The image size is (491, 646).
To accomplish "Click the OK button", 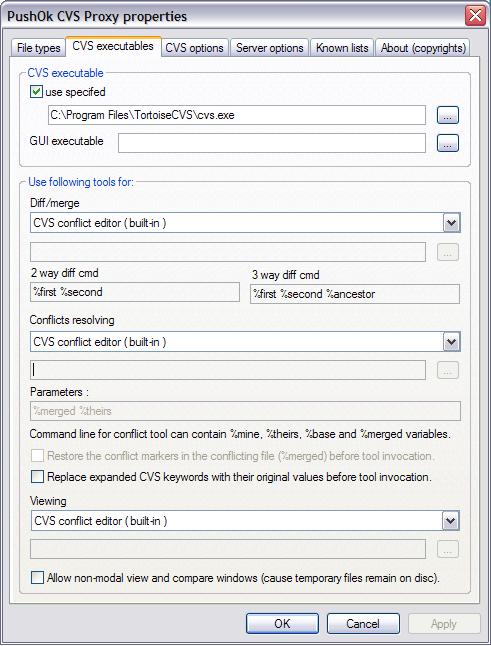I will (282, 623).
